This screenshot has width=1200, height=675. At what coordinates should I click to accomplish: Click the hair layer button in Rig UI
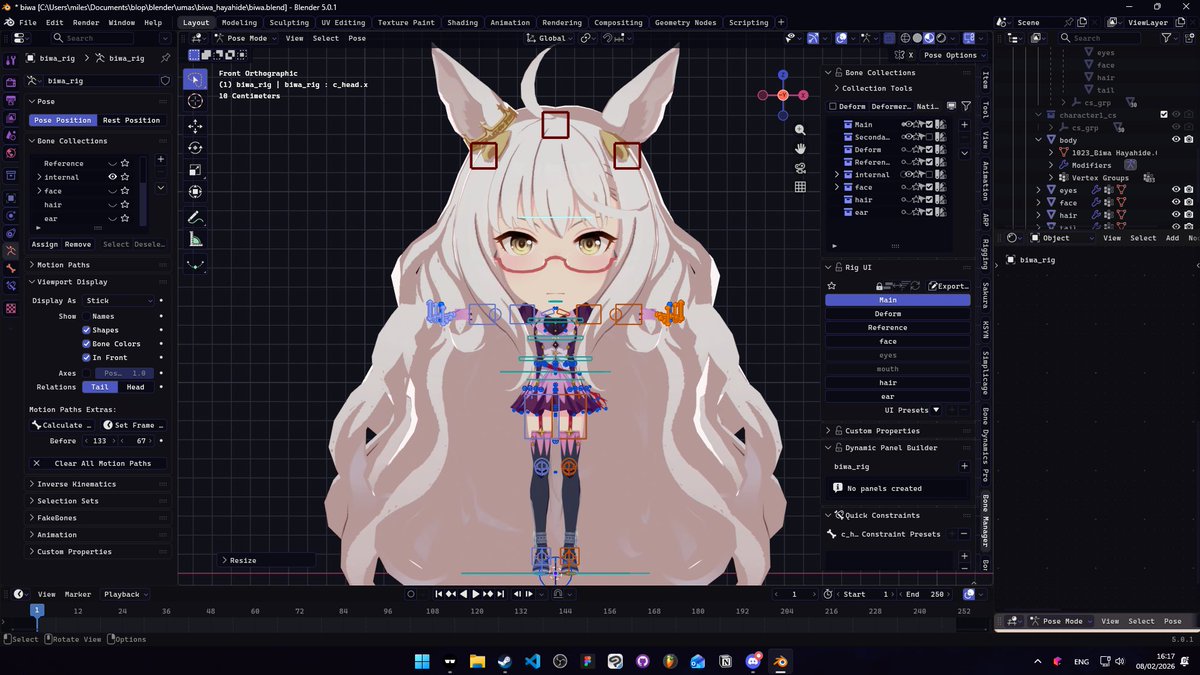[x=897, y=383]
